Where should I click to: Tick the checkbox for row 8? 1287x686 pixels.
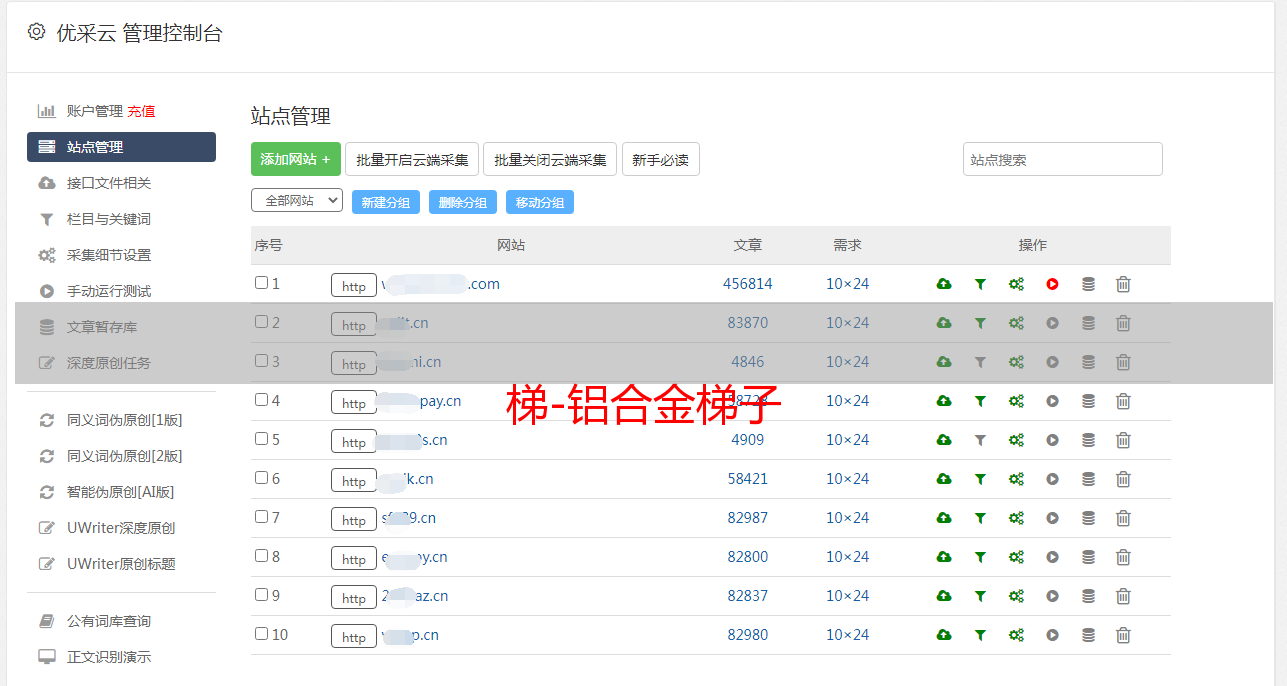[x=261, y=556]
